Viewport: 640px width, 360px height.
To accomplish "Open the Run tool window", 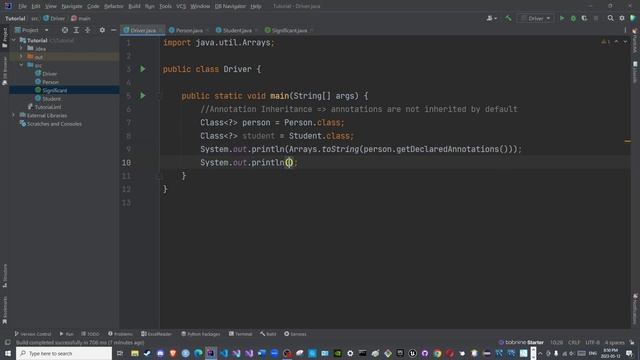I will point(66,334).
